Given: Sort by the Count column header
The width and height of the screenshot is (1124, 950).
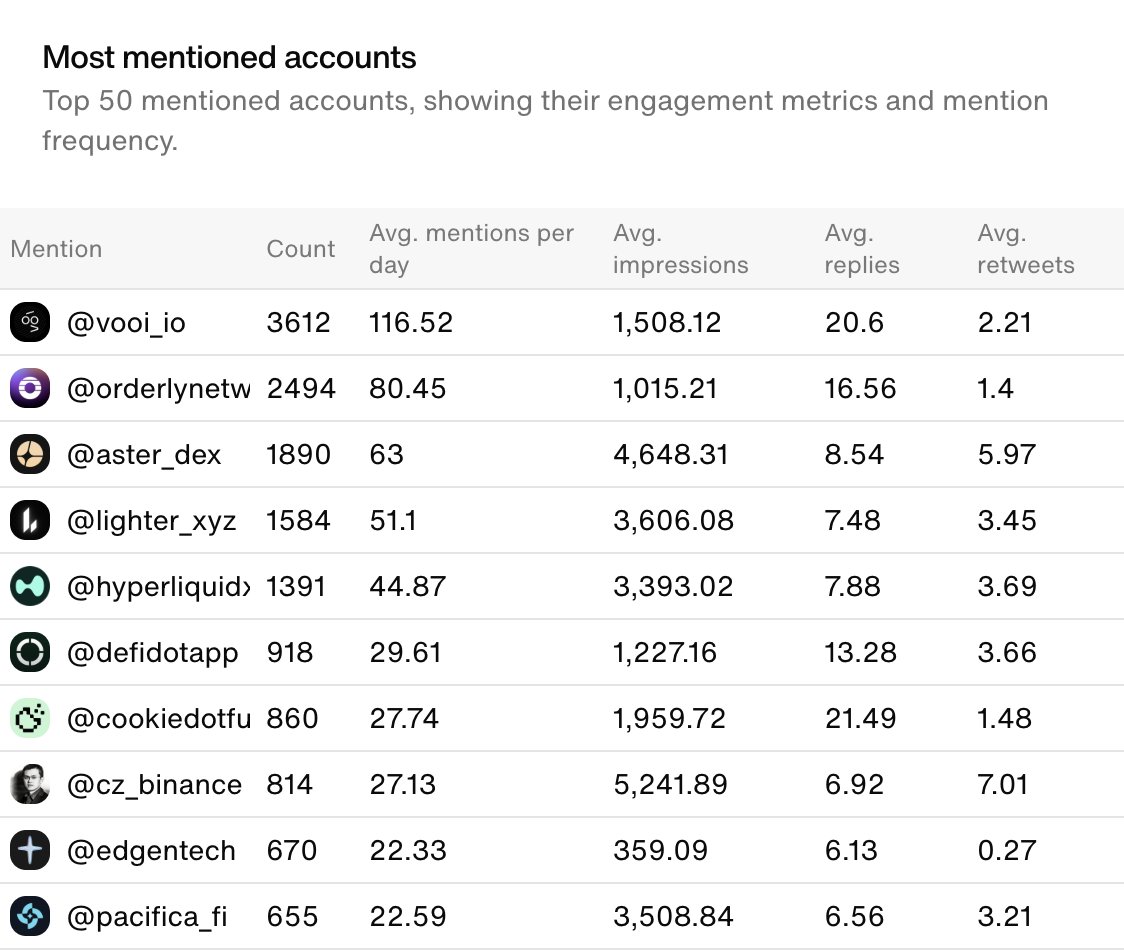Looking at the screenshot, I should [x=300, y=249].
